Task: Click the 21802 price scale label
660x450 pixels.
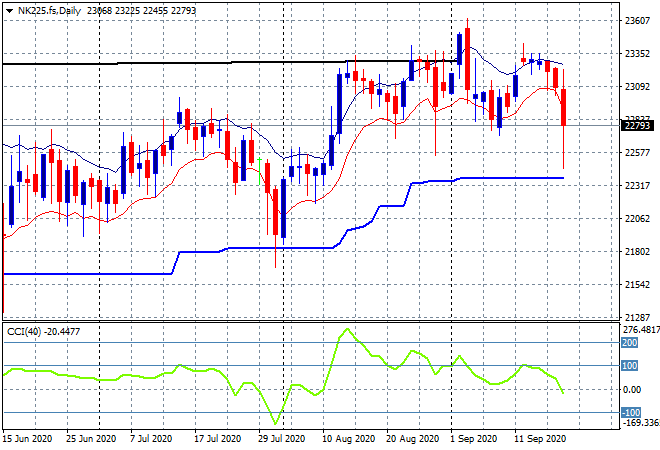Action: click(637, 251)
